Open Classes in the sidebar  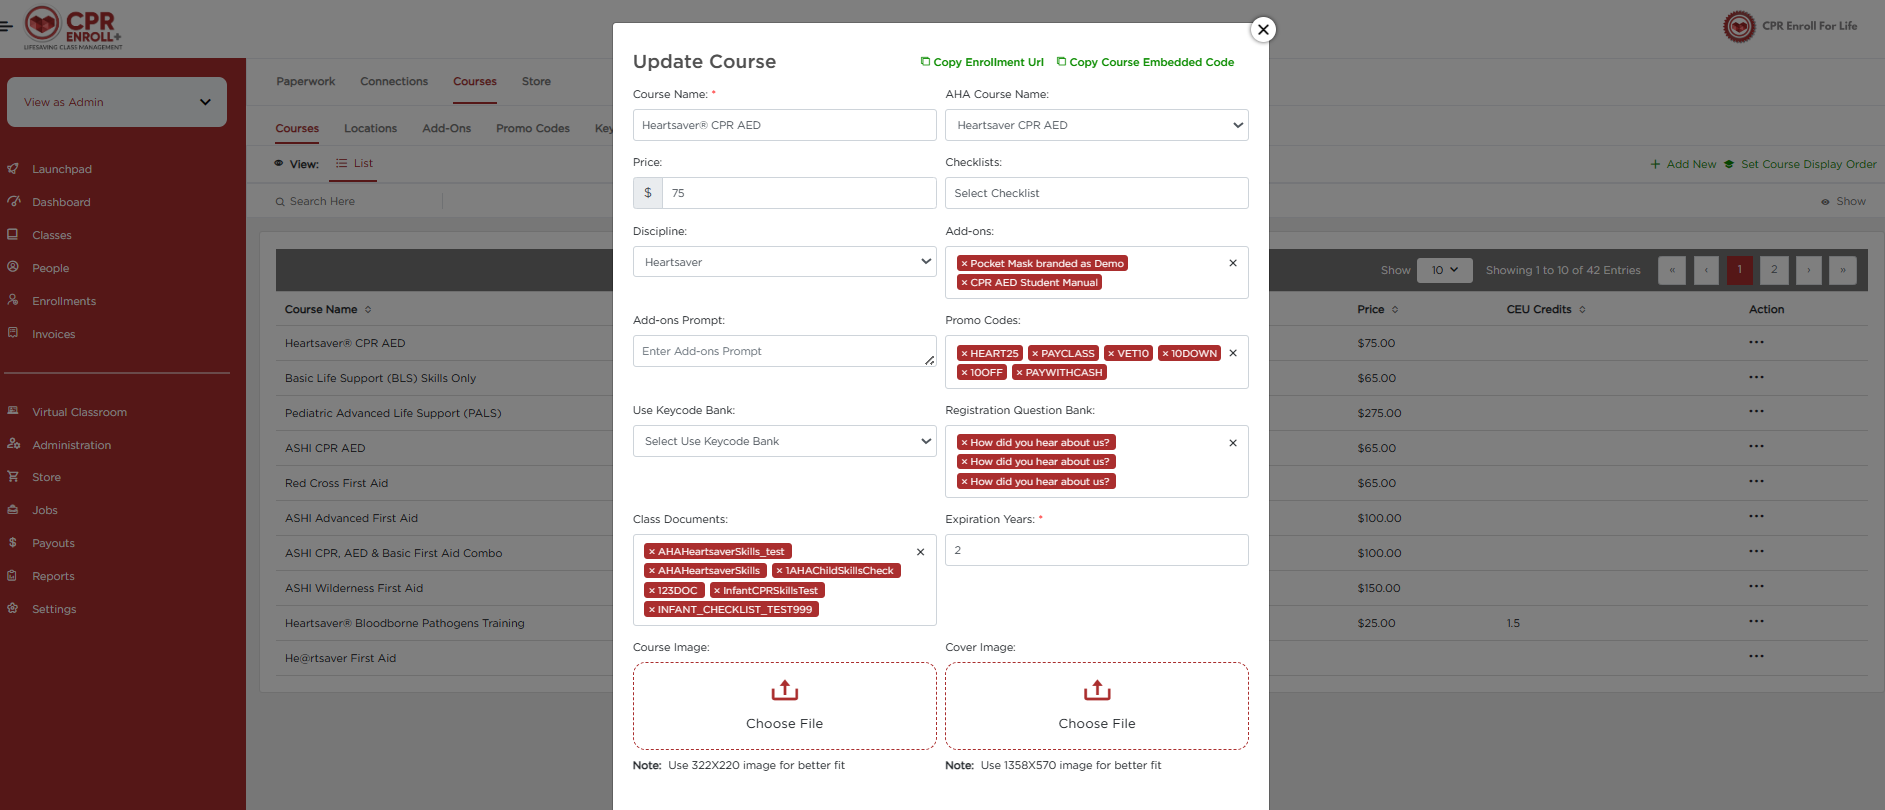tap(52, 235)
